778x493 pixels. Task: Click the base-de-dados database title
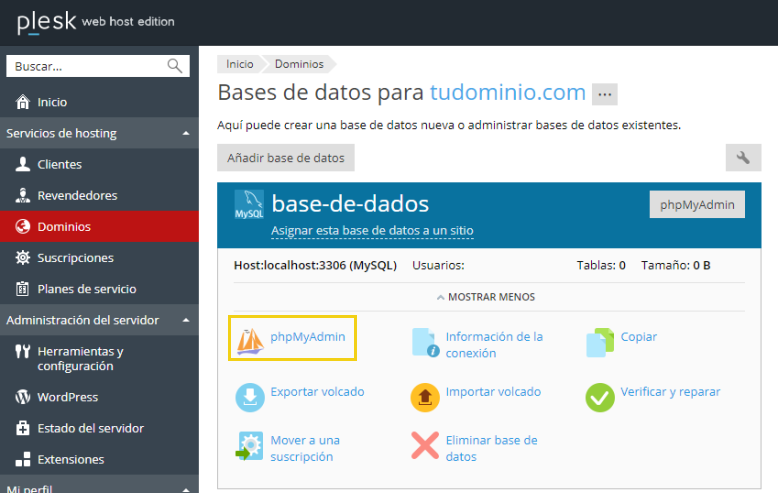coord(350,204)
